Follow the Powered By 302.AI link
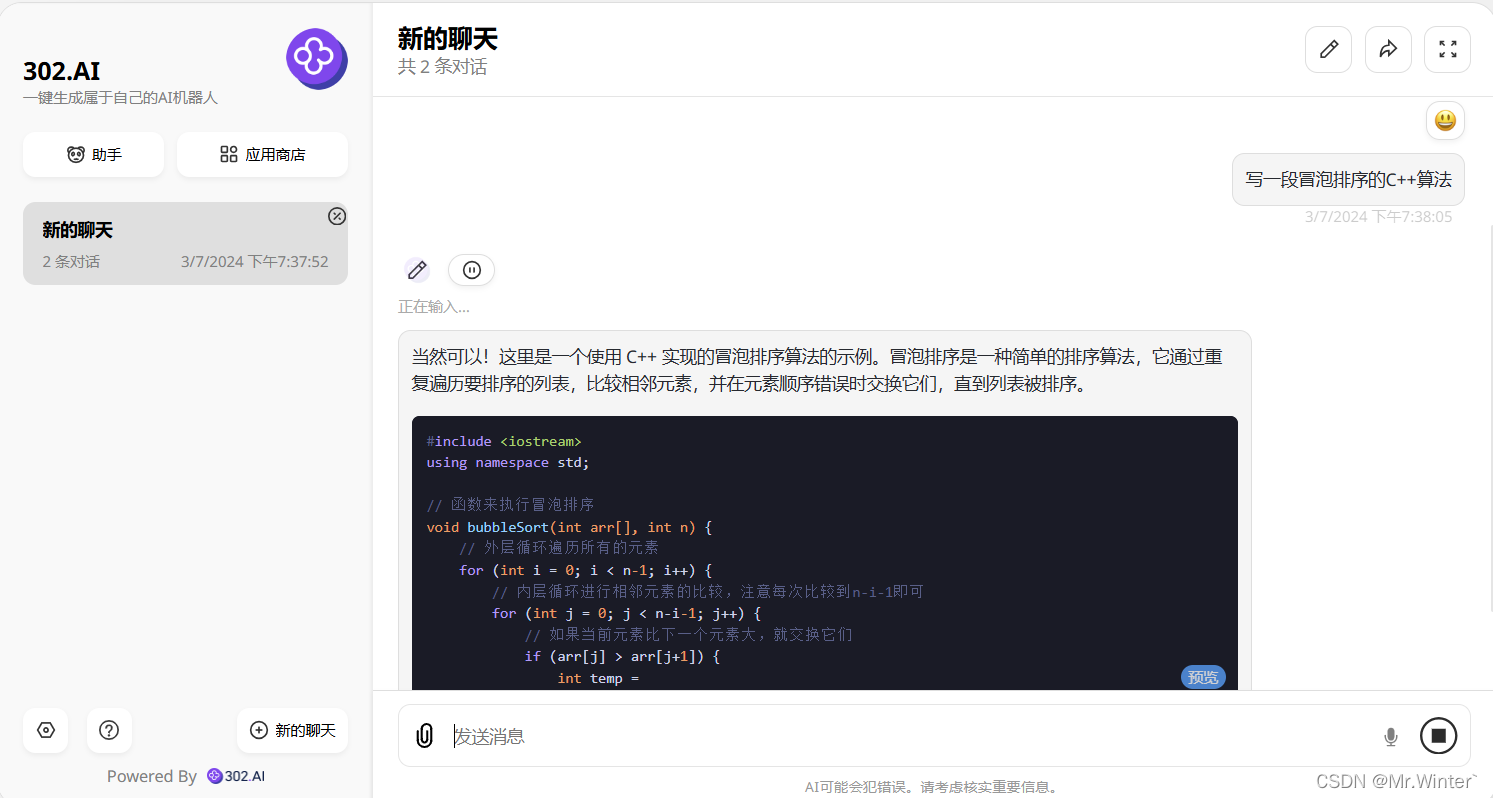The height and width of the screenshot is (798, 1493). click(x=236, y=776)
